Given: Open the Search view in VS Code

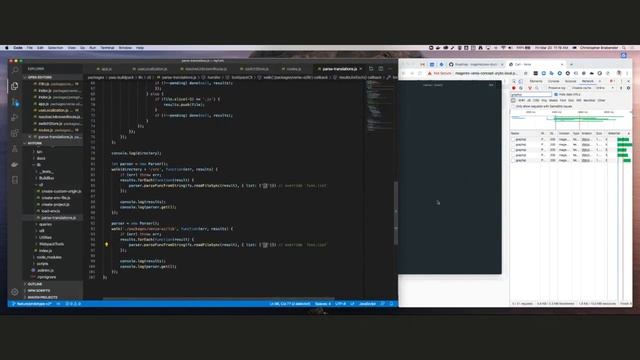Looking at the screenshot, I should (x=15, y=71).
